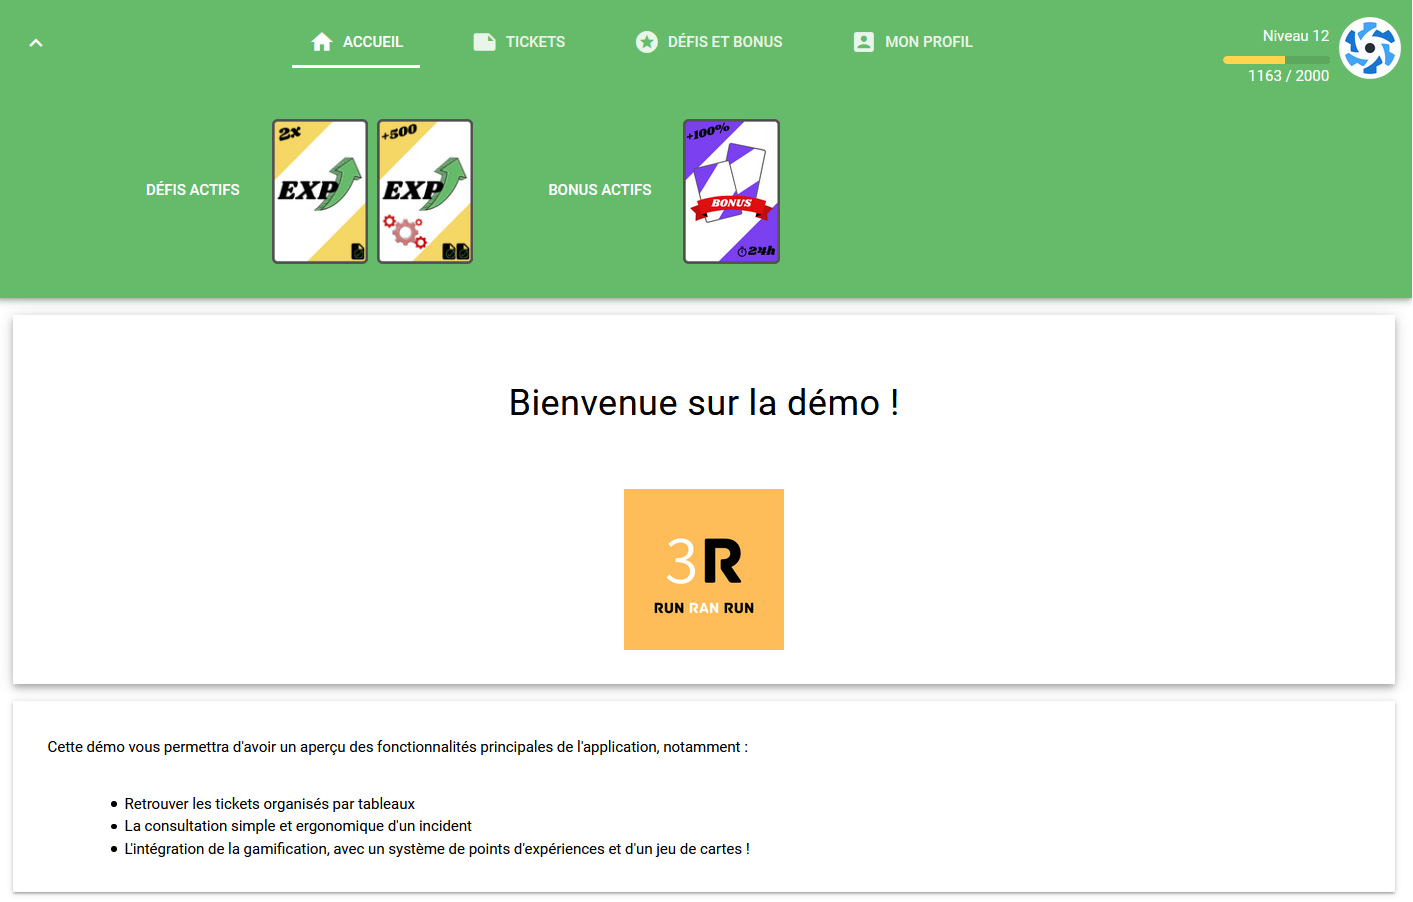Click the person icon next to MON PROFIL
The image size is (1413, 902).
862,41
